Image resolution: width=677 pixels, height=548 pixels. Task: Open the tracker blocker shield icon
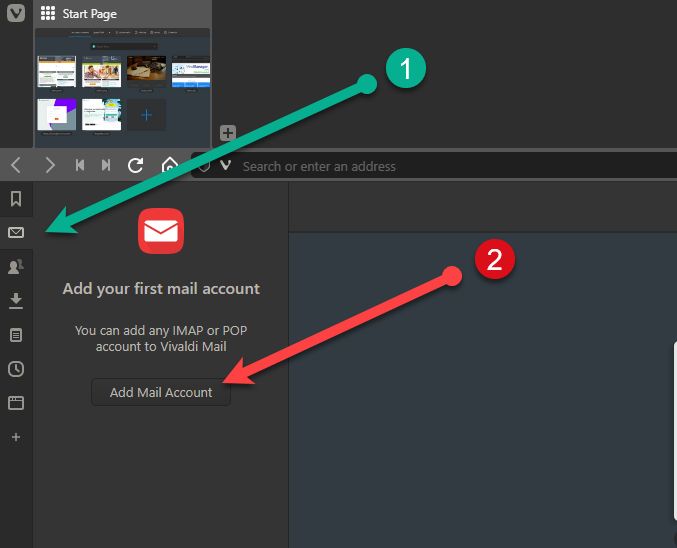(204, 166)
